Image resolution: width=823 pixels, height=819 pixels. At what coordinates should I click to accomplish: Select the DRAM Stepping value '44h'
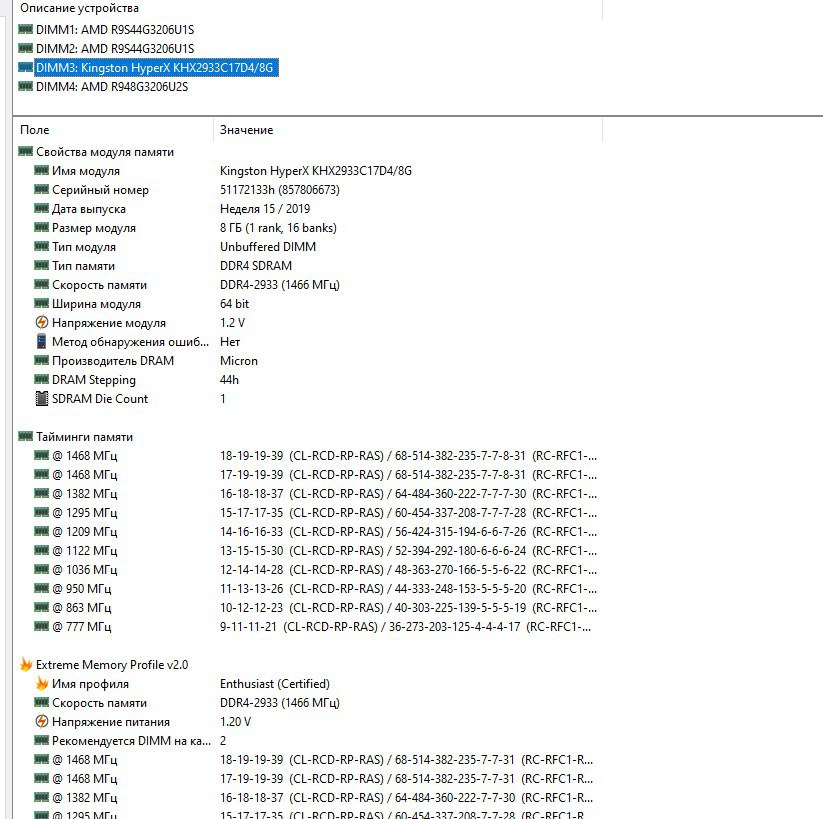[x=229, y=380]
